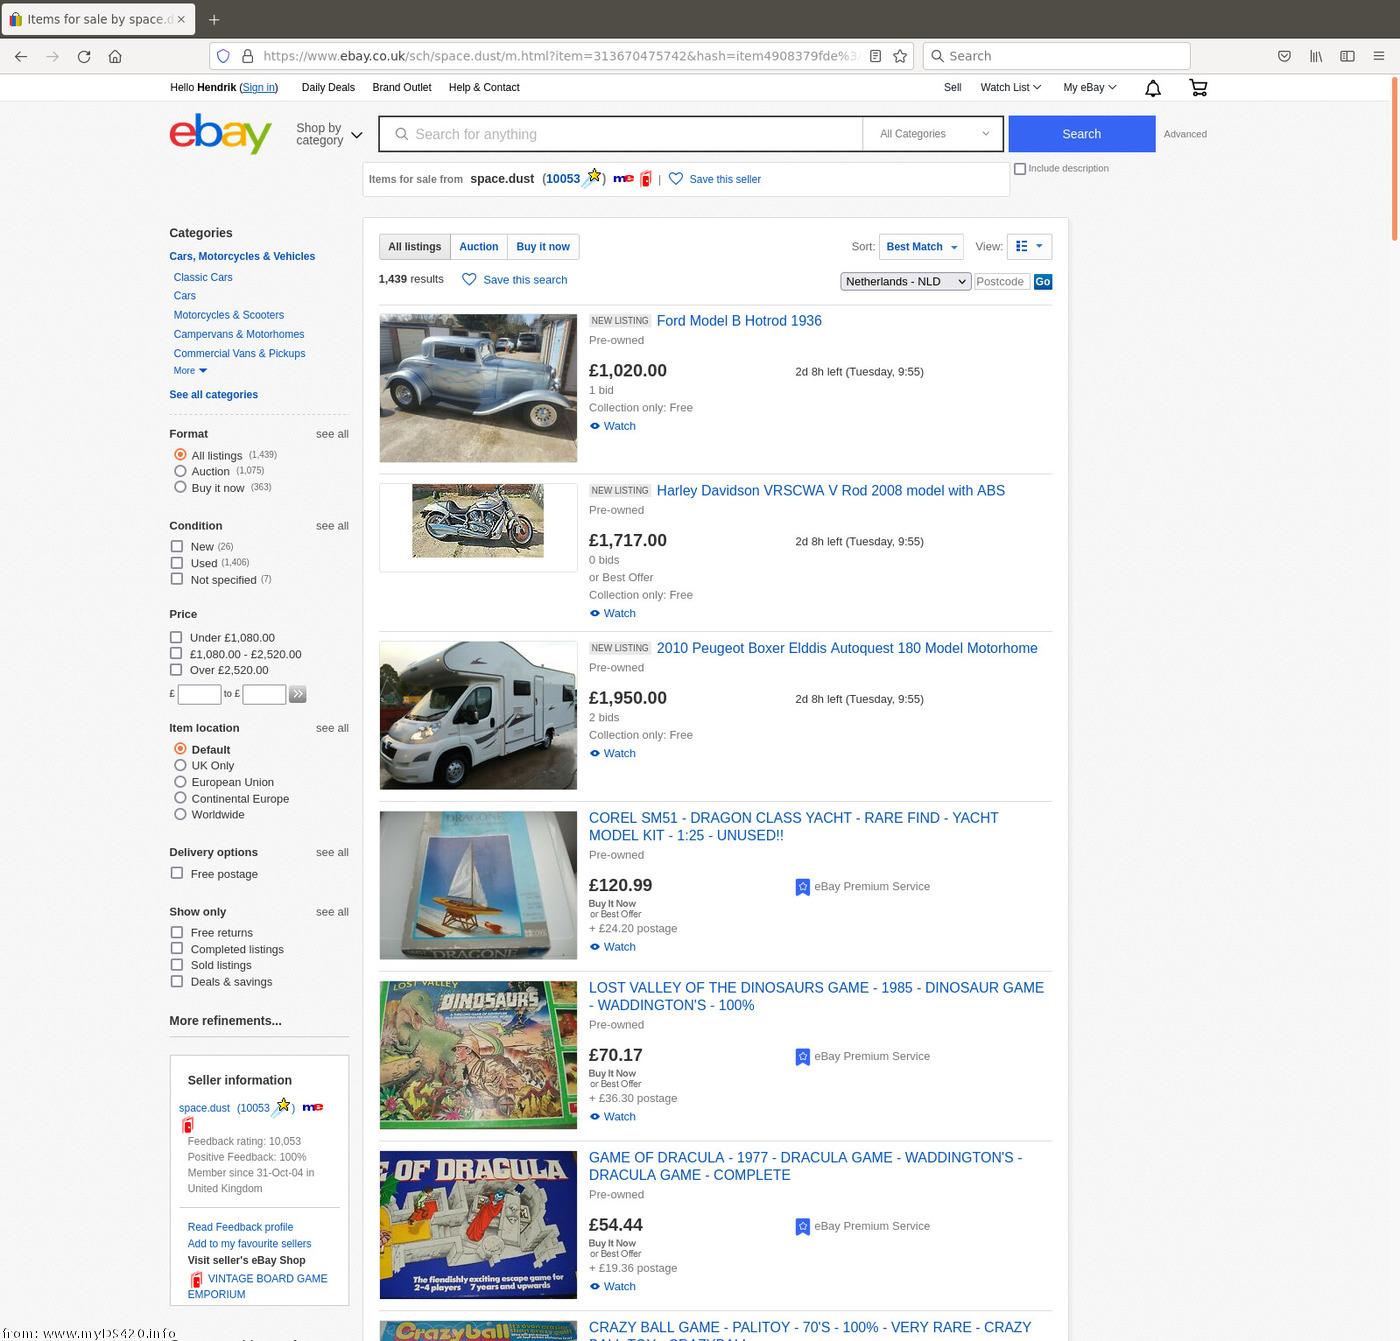Image resolution: width=1400 pixels, height=1341 pixels.
Task: Click the Search for anything field
Action: (x=621, y=134)
